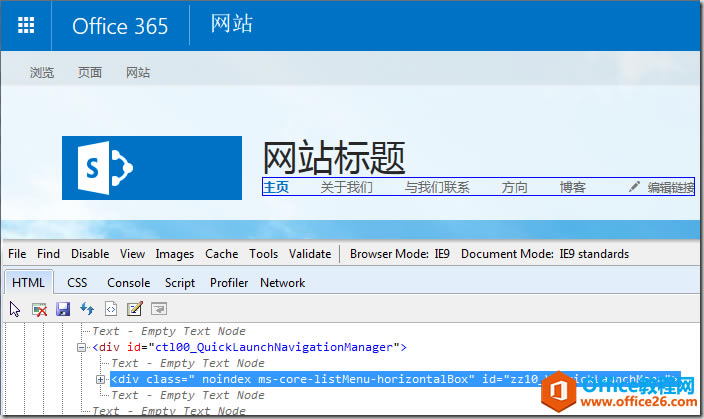Click the Office 365 brand link
The height and width of the screenshot is (419, 704).
pos(120,26)
